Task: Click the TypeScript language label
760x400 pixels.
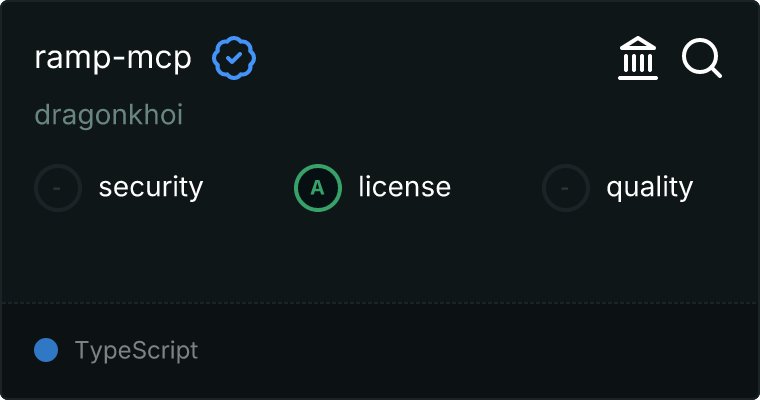Action: point(136,350)
